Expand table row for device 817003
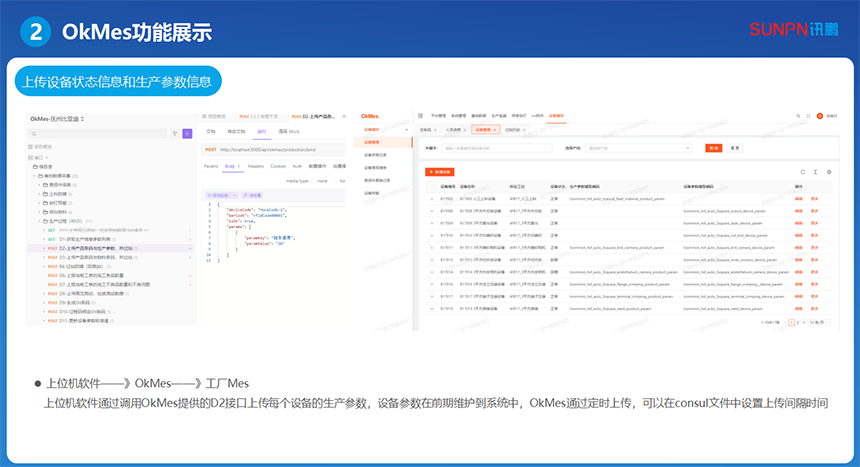Viewport: 860px width, 467px height. (432, 199)
